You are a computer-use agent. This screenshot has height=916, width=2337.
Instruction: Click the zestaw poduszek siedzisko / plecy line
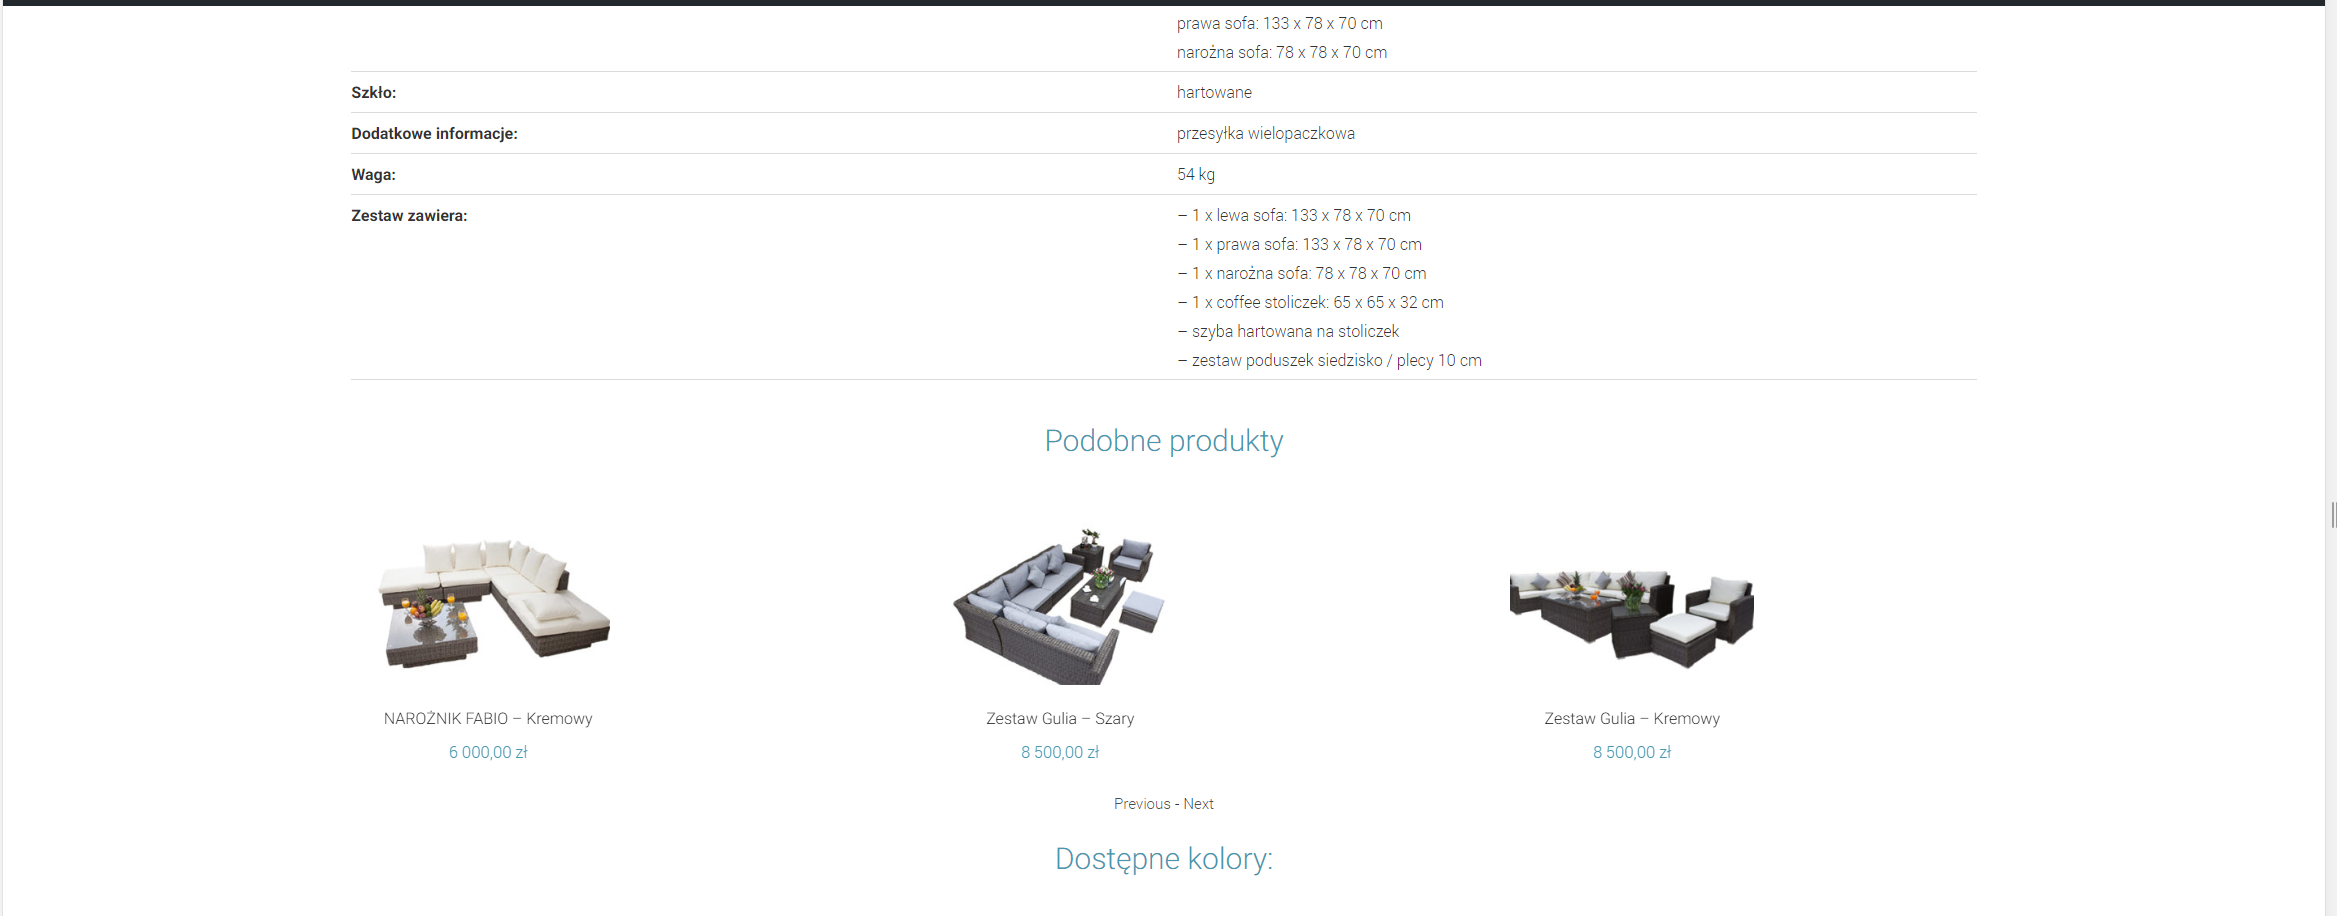point(1329,360)
